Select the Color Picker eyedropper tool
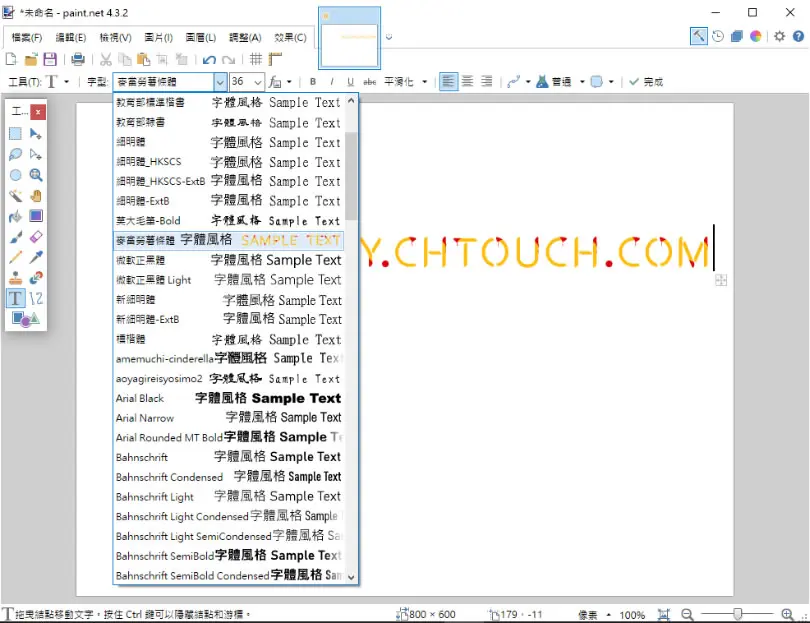This screenshot has width=810, height=623. 36,257
